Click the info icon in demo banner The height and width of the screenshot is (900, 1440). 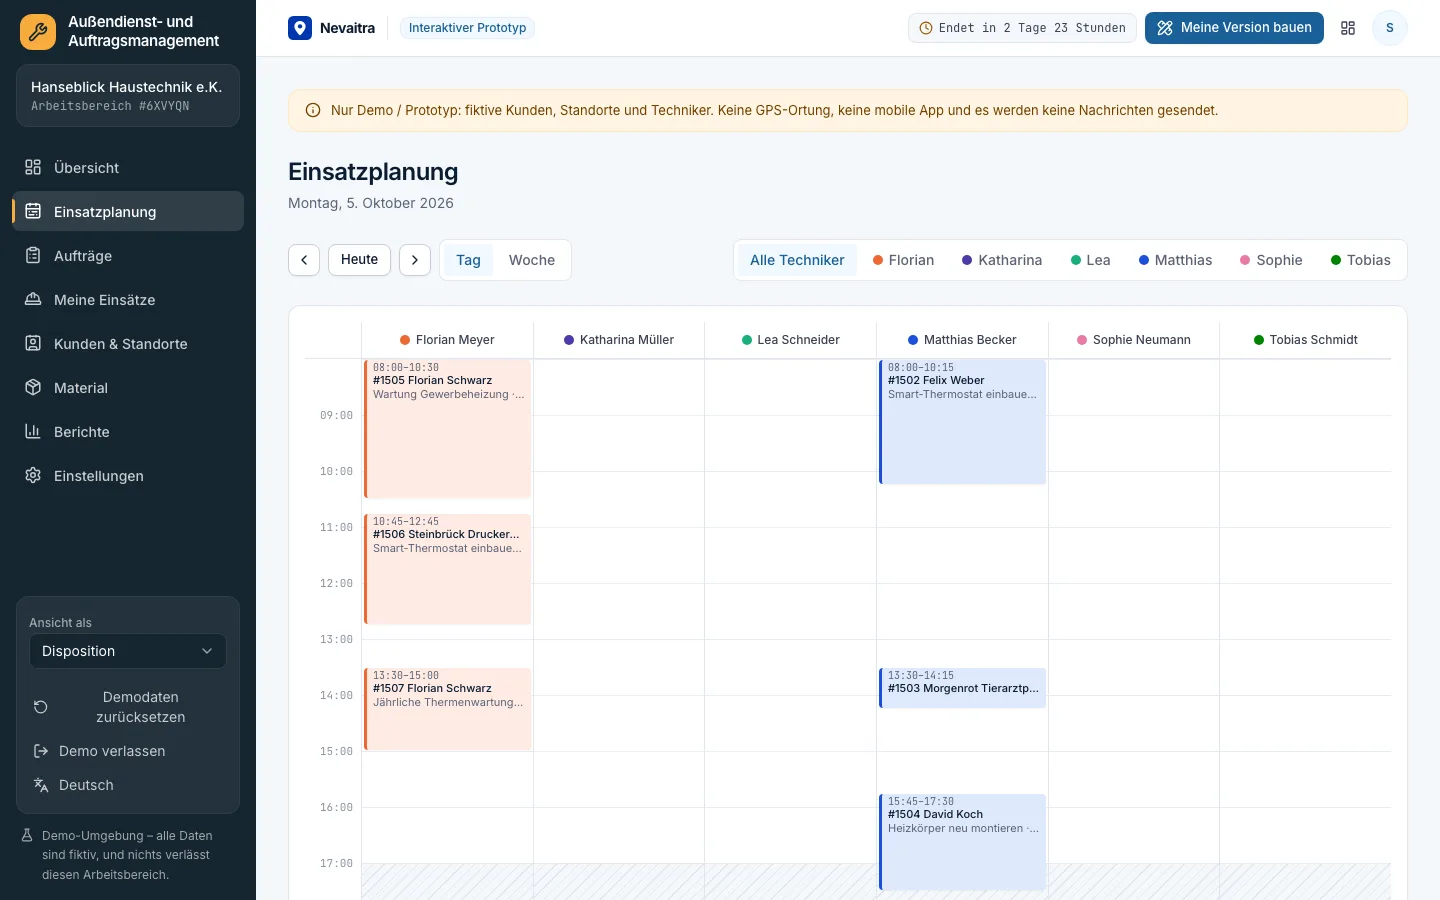[313, 110]
